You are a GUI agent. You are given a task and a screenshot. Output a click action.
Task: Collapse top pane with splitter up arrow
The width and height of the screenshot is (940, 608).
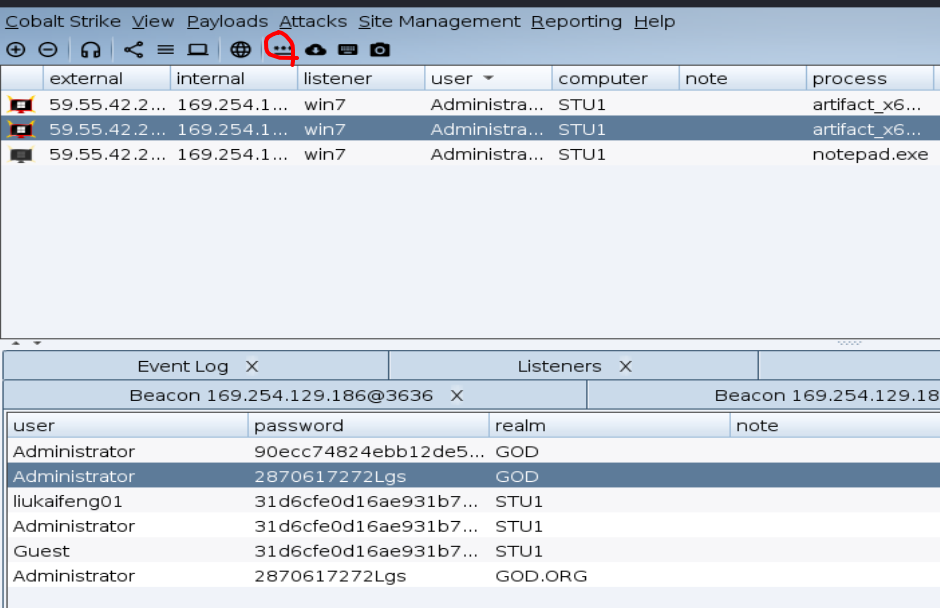coord(16,343)
